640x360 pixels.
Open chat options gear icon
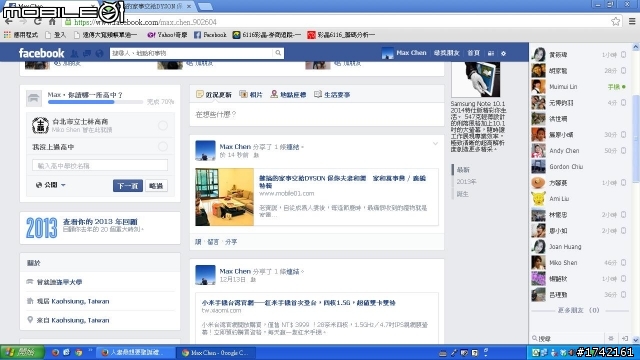(611, 338)
